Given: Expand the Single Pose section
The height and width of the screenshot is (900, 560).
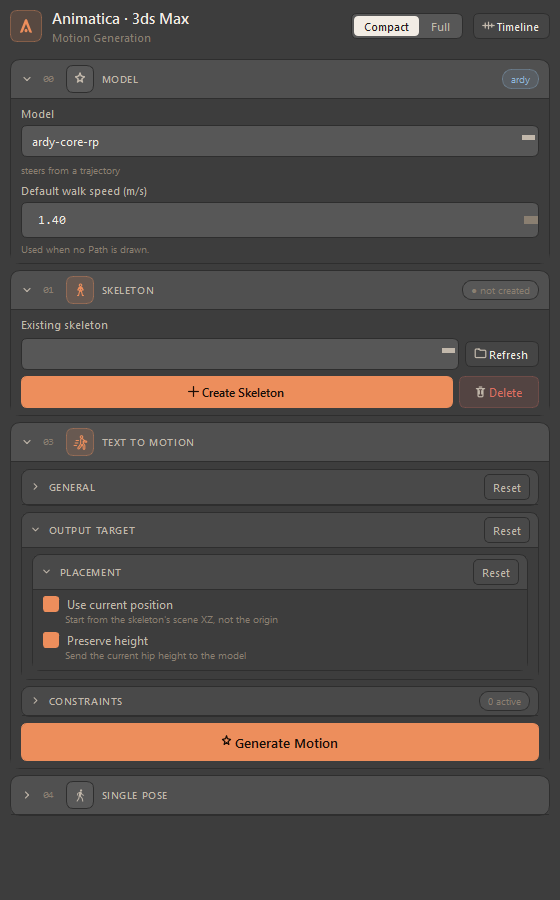Looking at the screenshot, I should (x=27, y=795).
